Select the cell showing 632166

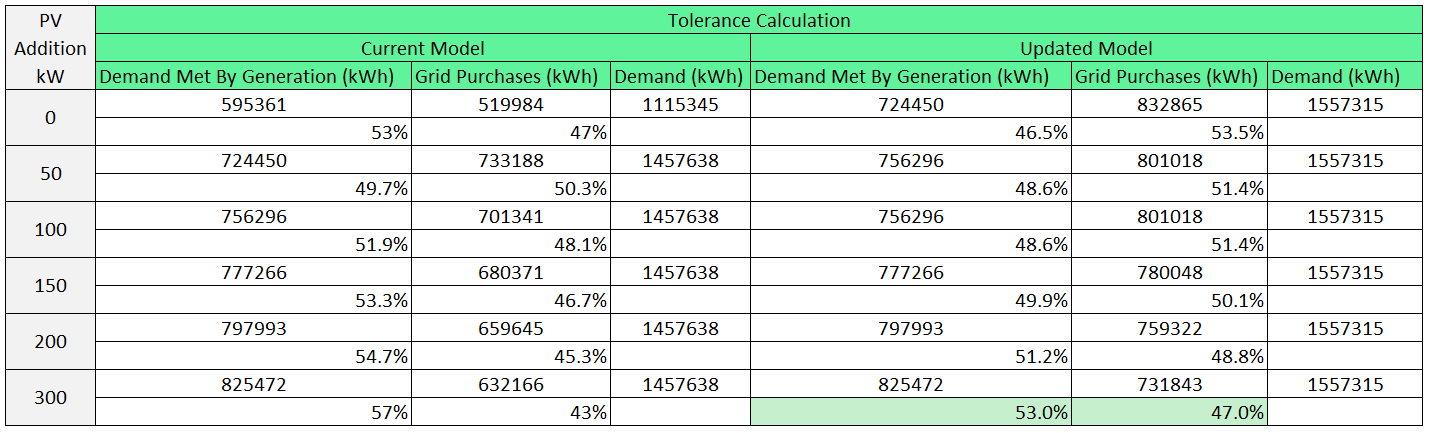pyautogui.click(x=510, y=384)
